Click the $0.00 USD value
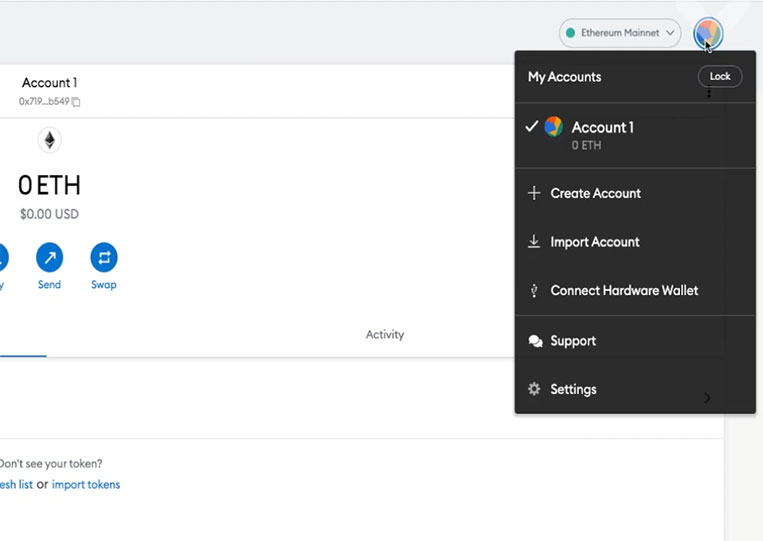Viewport: 763px width, 541px height. (x=49, y=214)
